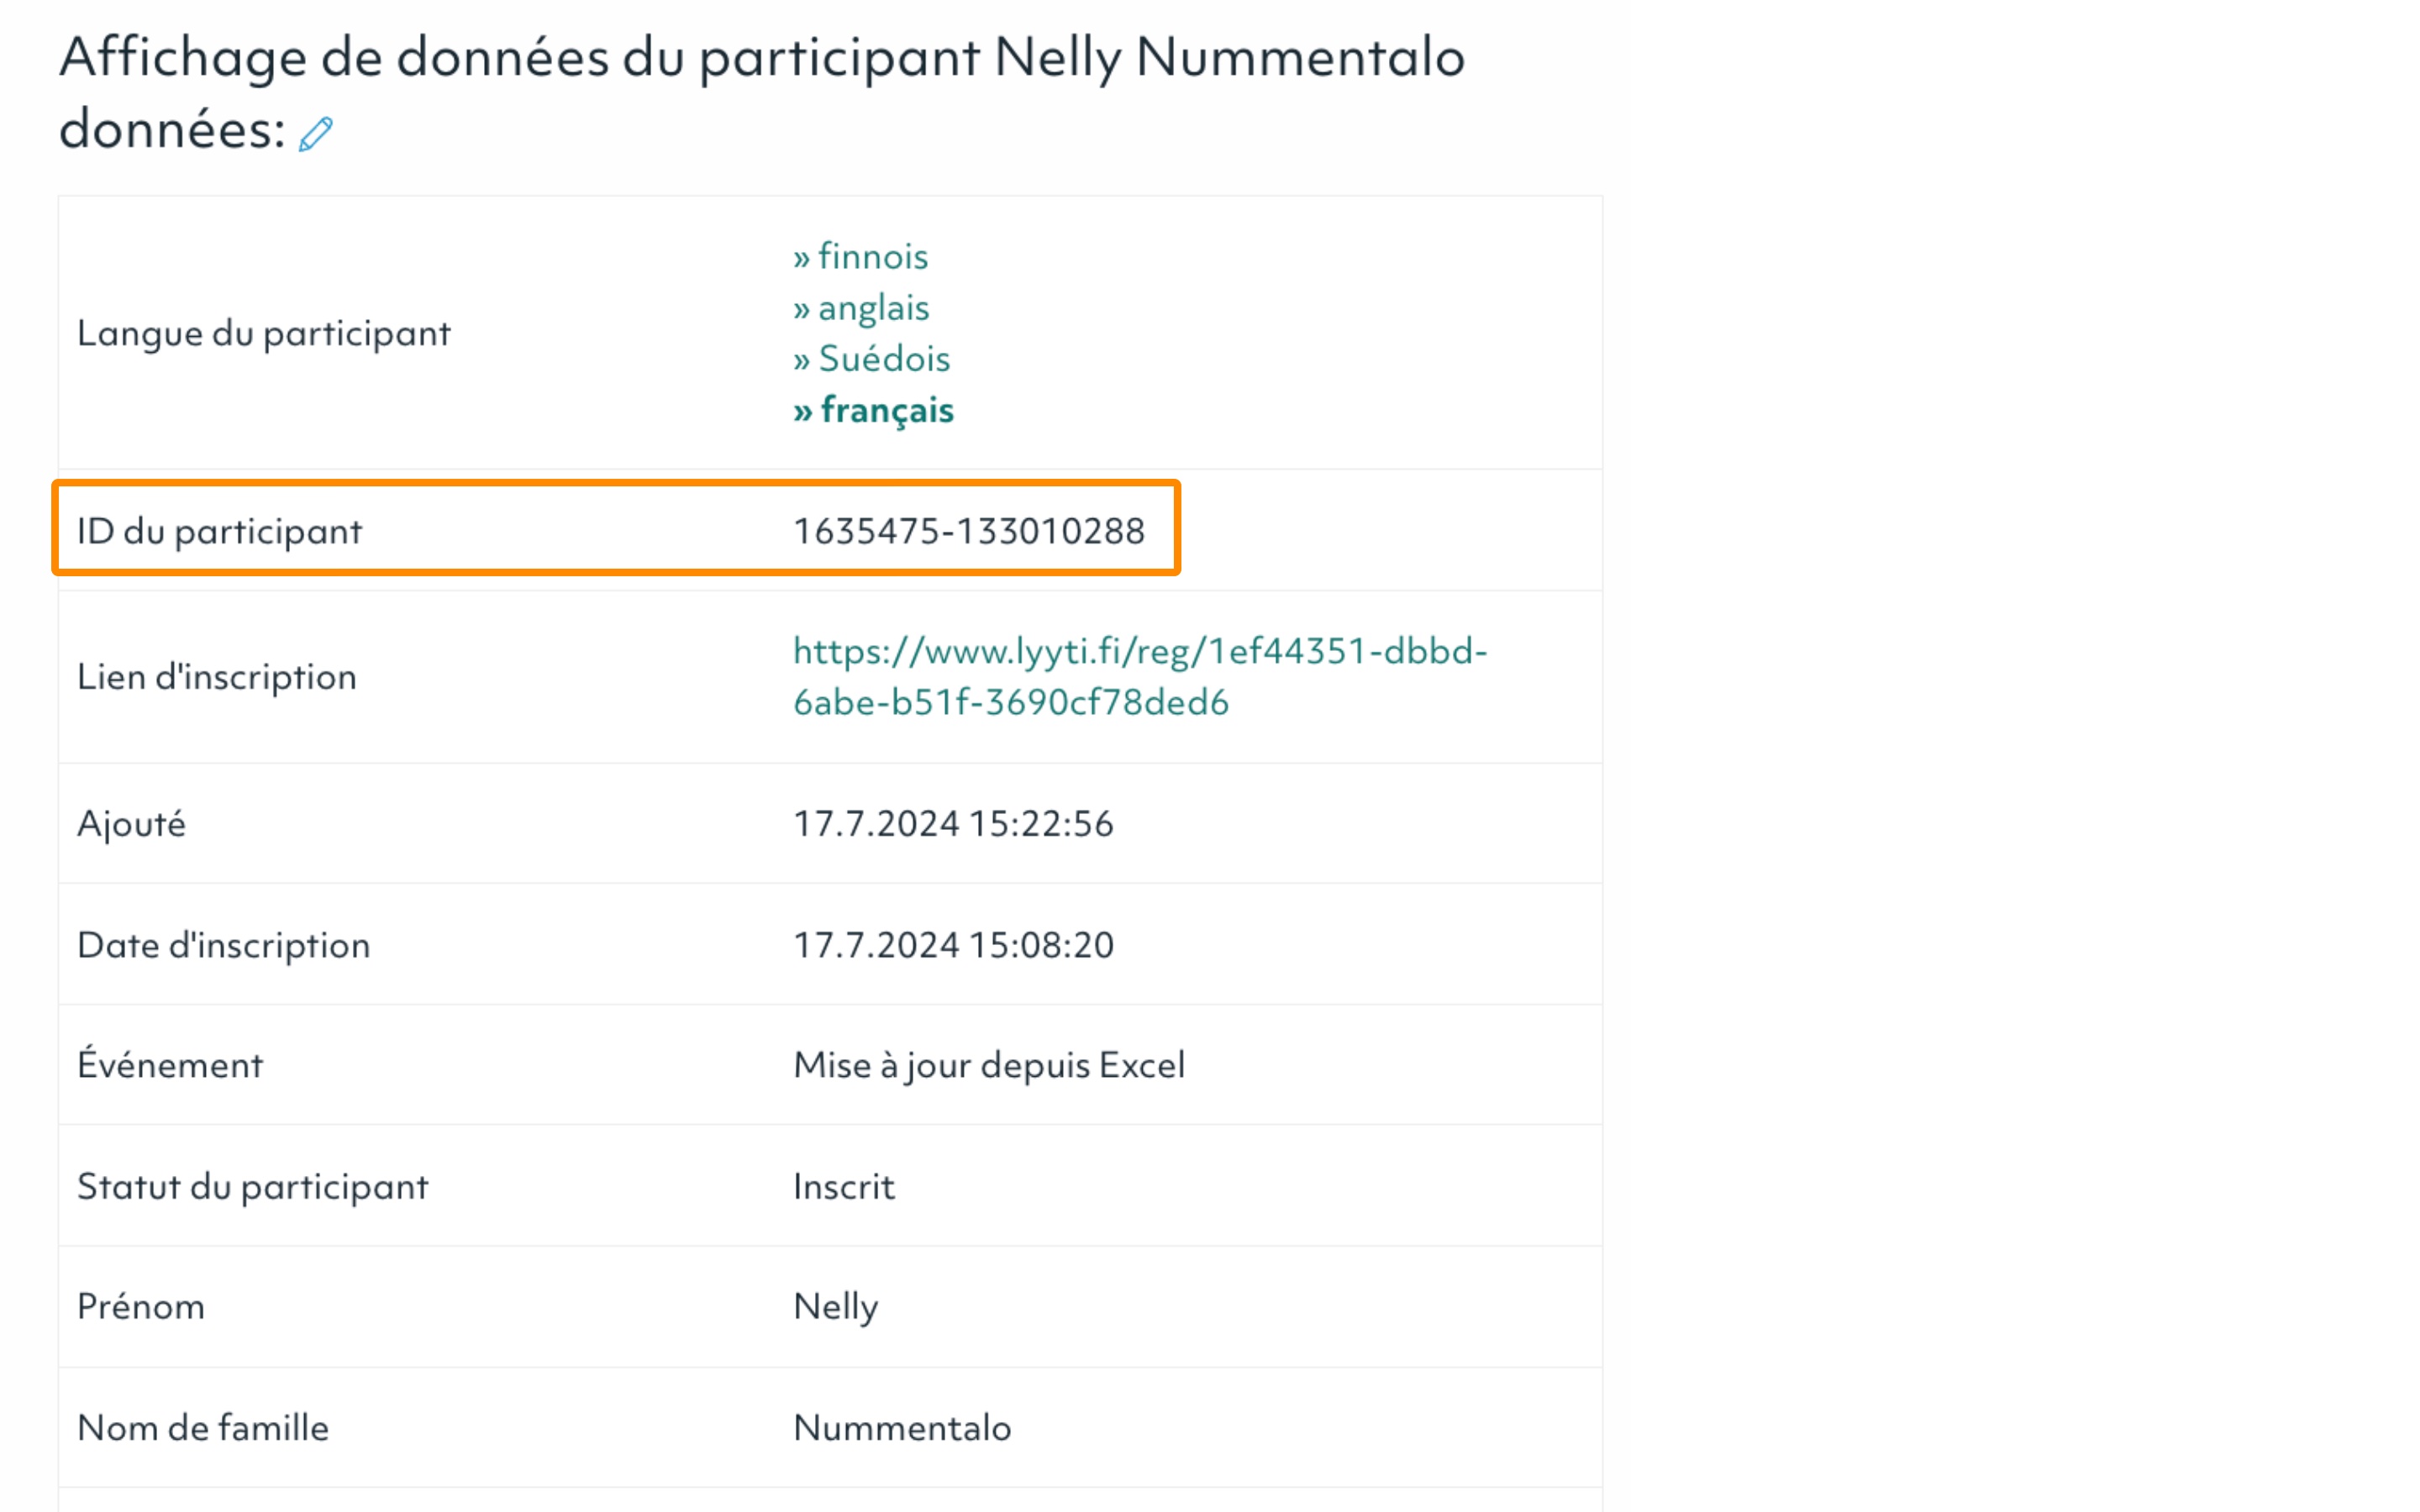
Task: Click the Inscrit status value
Action: tap(843, 1187)
